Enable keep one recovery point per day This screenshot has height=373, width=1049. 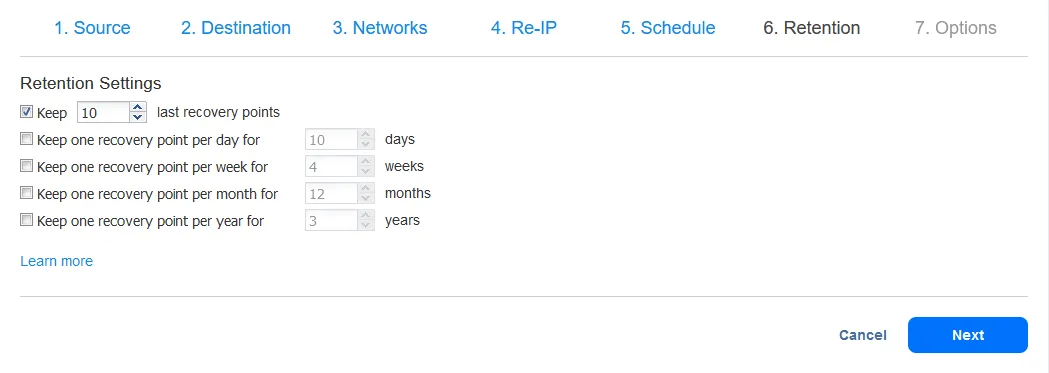point(26,139)
